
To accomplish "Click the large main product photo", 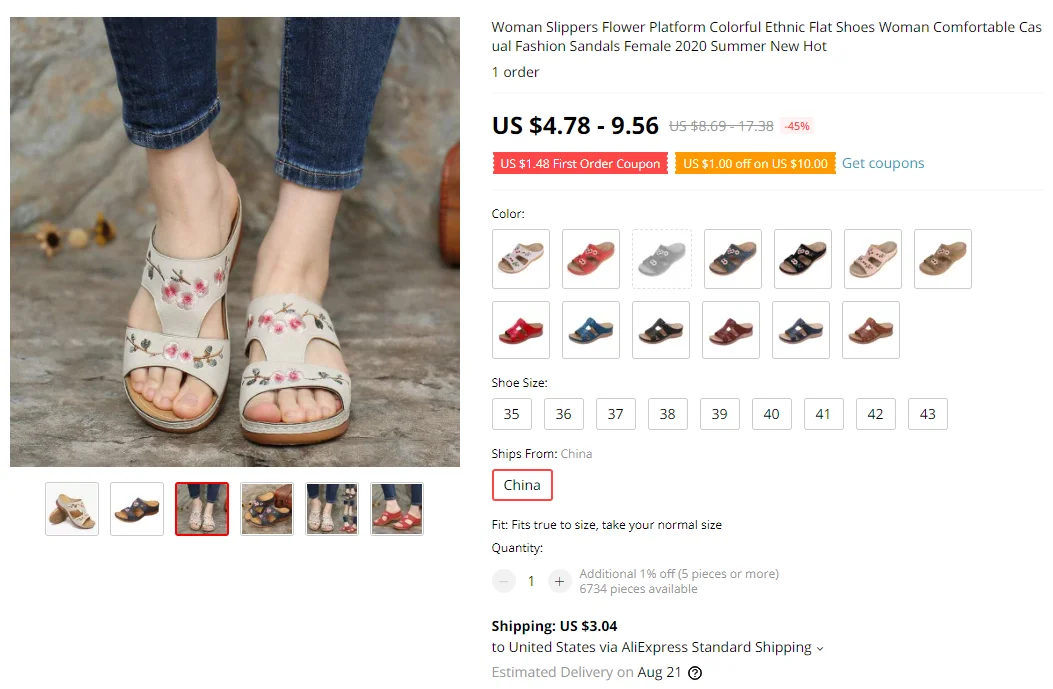I will tap(235, 242).
